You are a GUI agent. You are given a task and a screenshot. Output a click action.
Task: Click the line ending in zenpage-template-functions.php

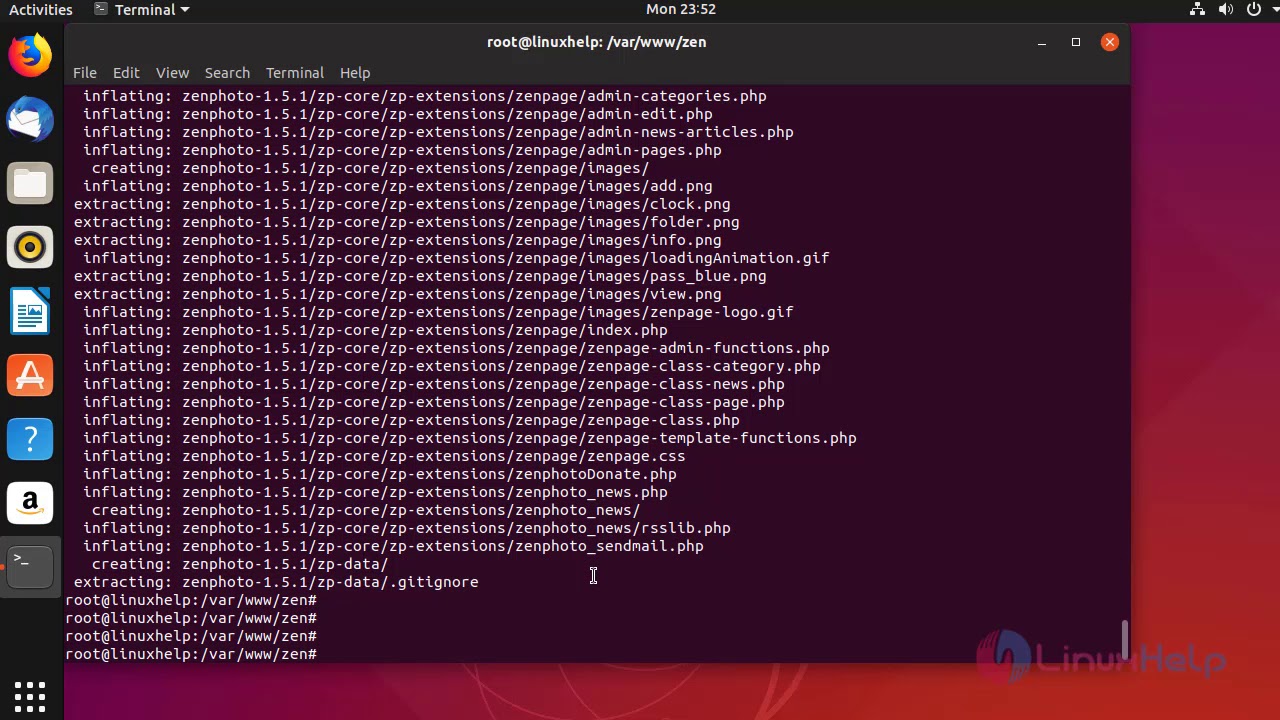click(470, 438)
